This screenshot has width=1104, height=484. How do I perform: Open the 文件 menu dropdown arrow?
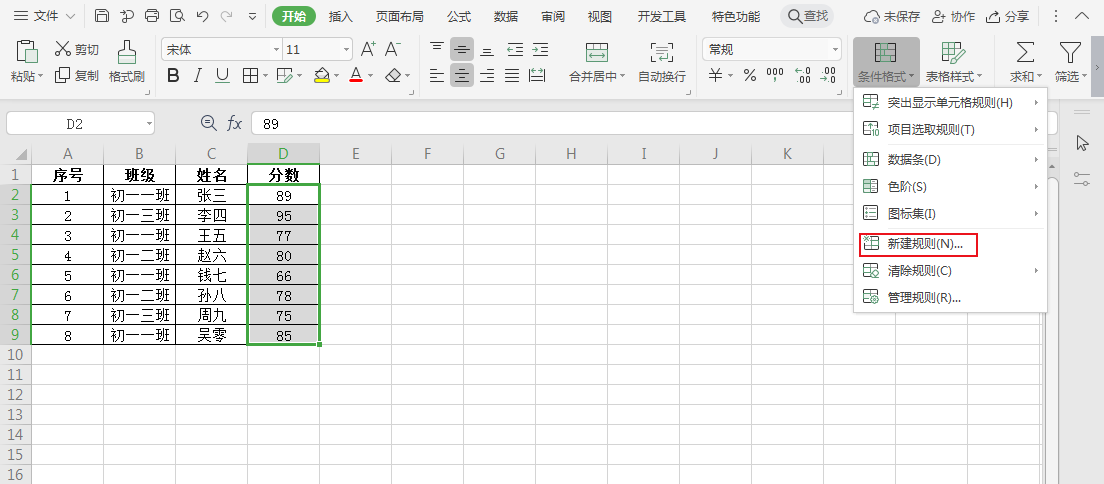pyautogui.click(x=70, y=16)
